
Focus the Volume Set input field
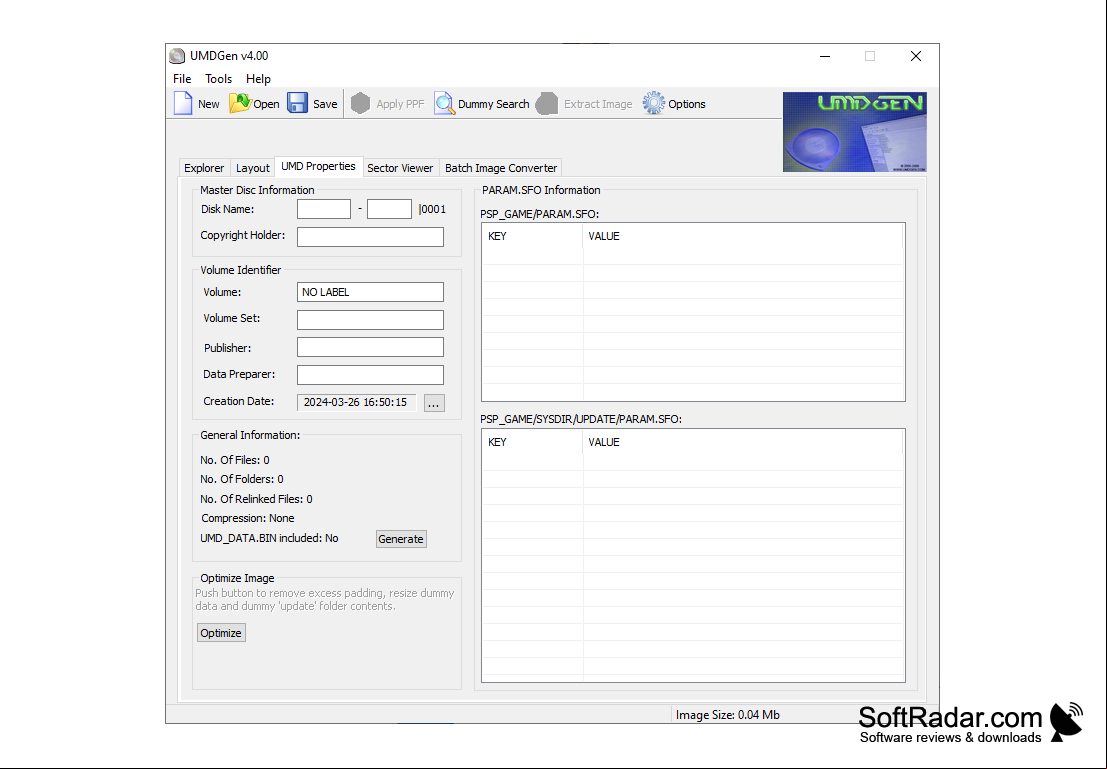(x=370, y=319)
